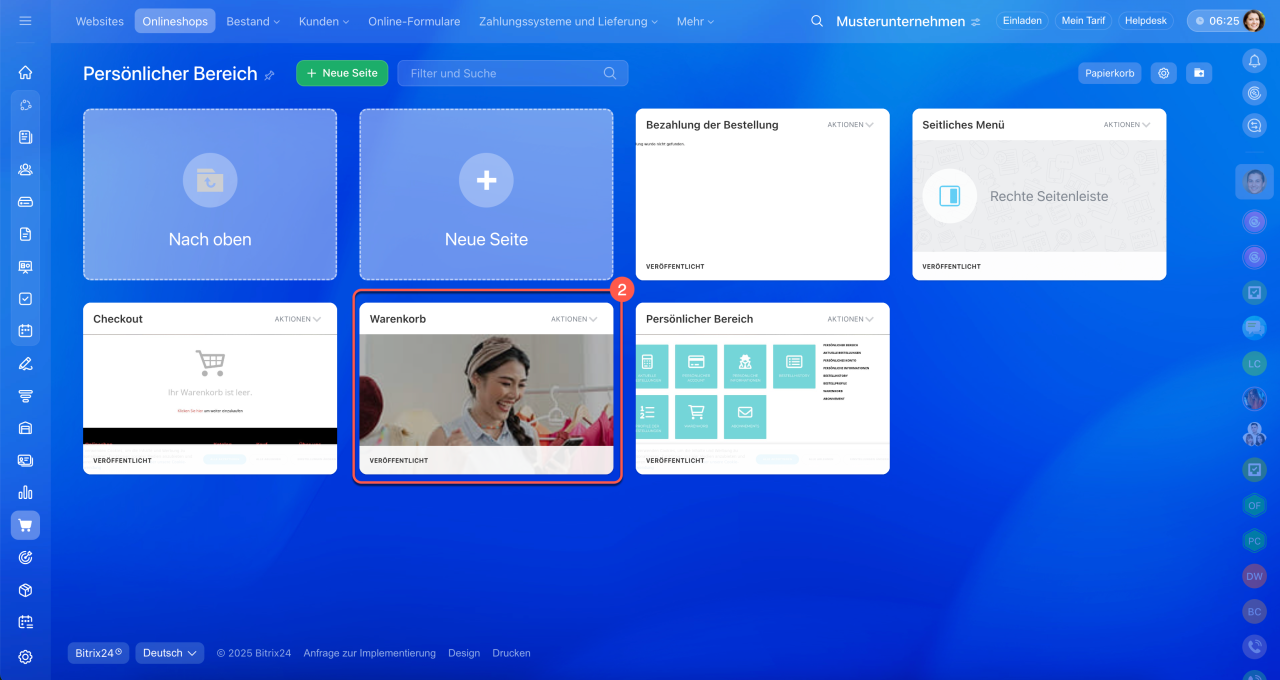
Task: Expand the Mehr menu
Action: pyautogui.click(x=695, y=21)
